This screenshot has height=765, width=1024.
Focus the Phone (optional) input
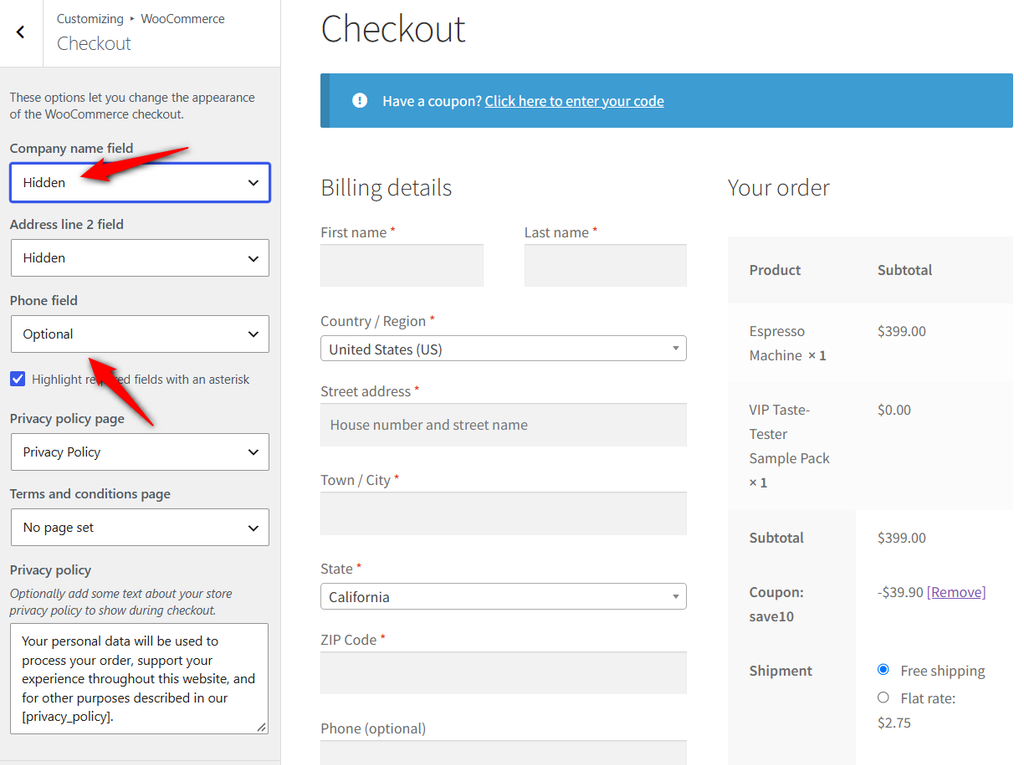point(503,753)
